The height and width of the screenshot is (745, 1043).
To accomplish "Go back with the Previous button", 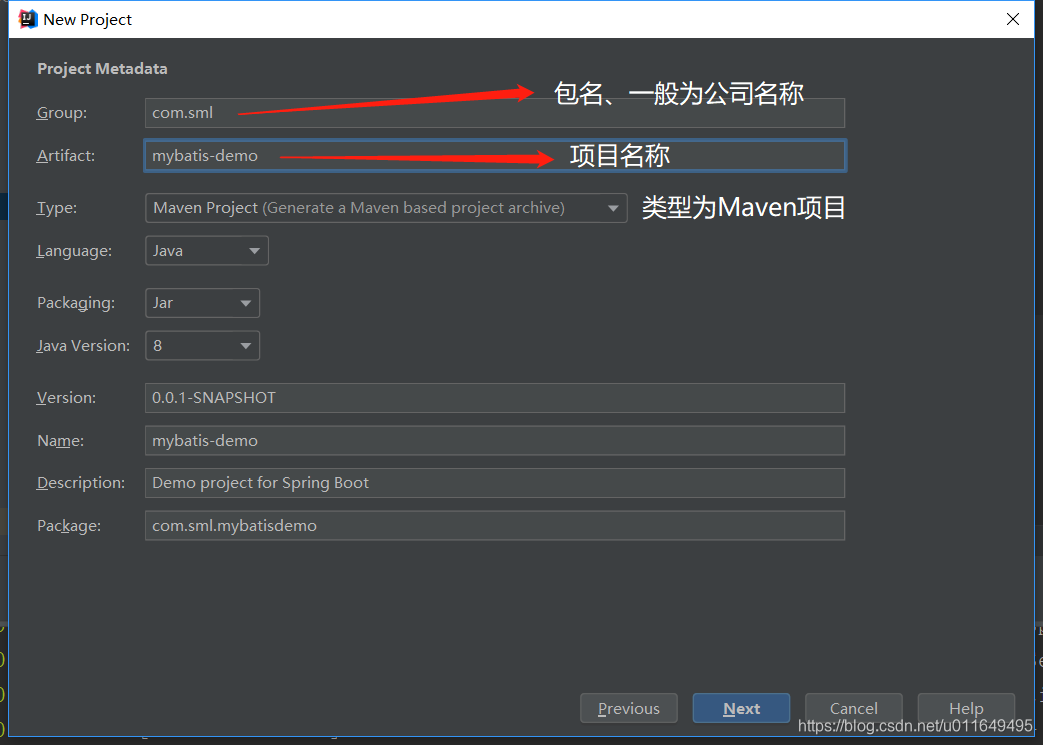I will (629, 708).
